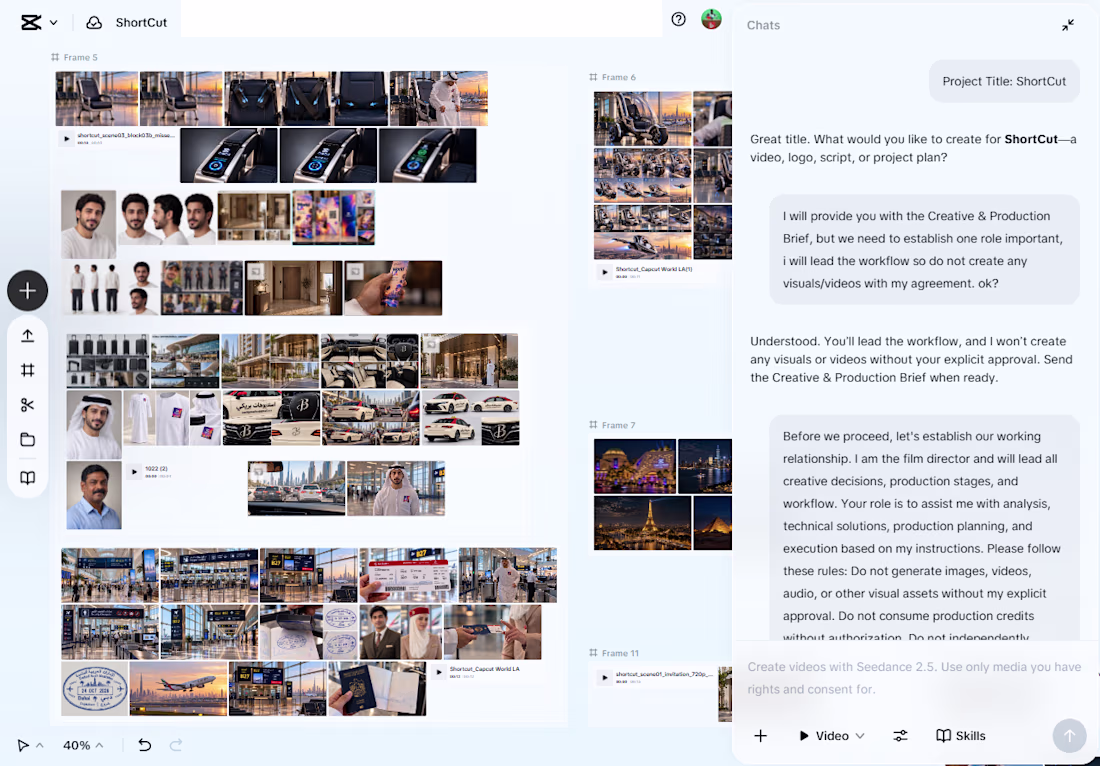Click the Chats panel heading
Screen dimensions: 1100x766
pos(763,25)
